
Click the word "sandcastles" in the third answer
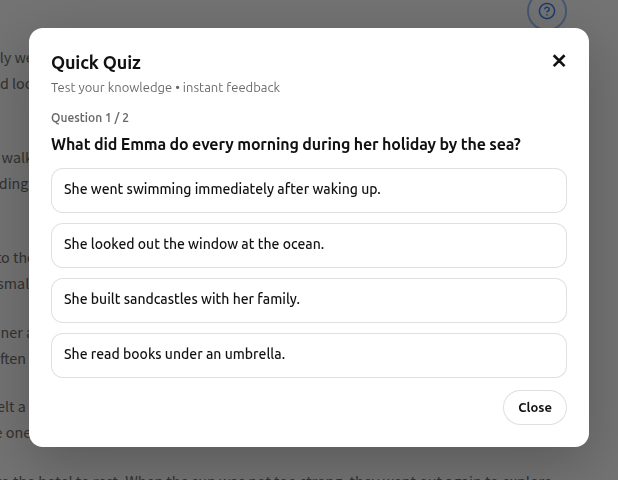[163, 299]
